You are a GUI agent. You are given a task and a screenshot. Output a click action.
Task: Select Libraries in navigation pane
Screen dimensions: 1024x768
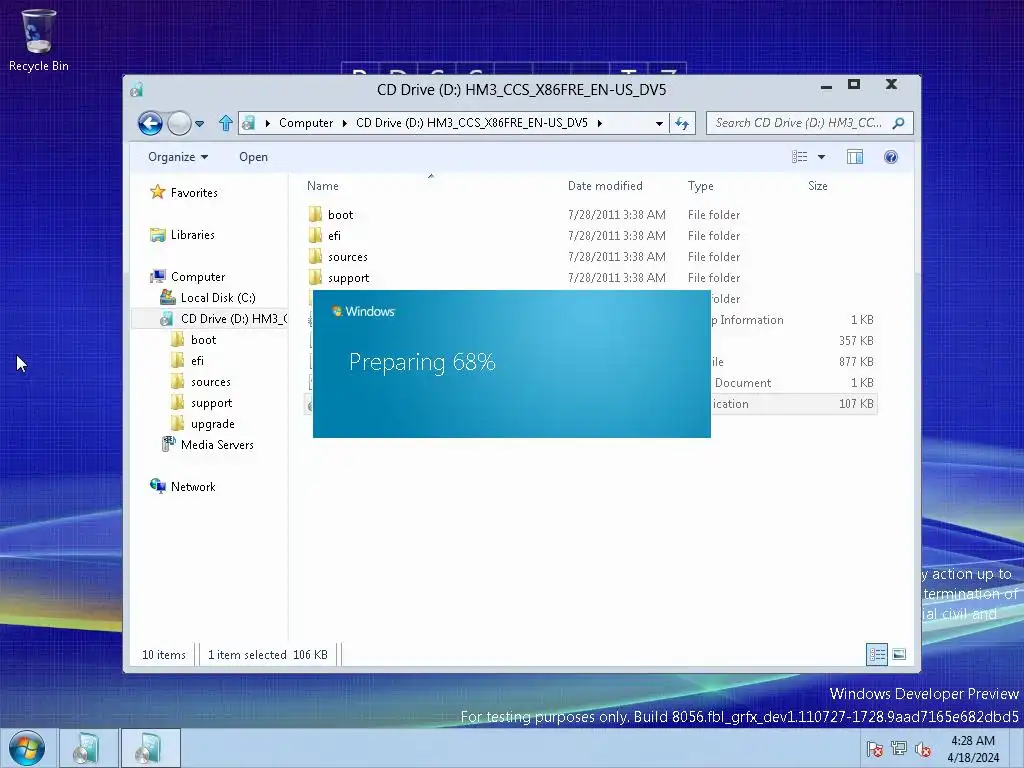[193, 234]
